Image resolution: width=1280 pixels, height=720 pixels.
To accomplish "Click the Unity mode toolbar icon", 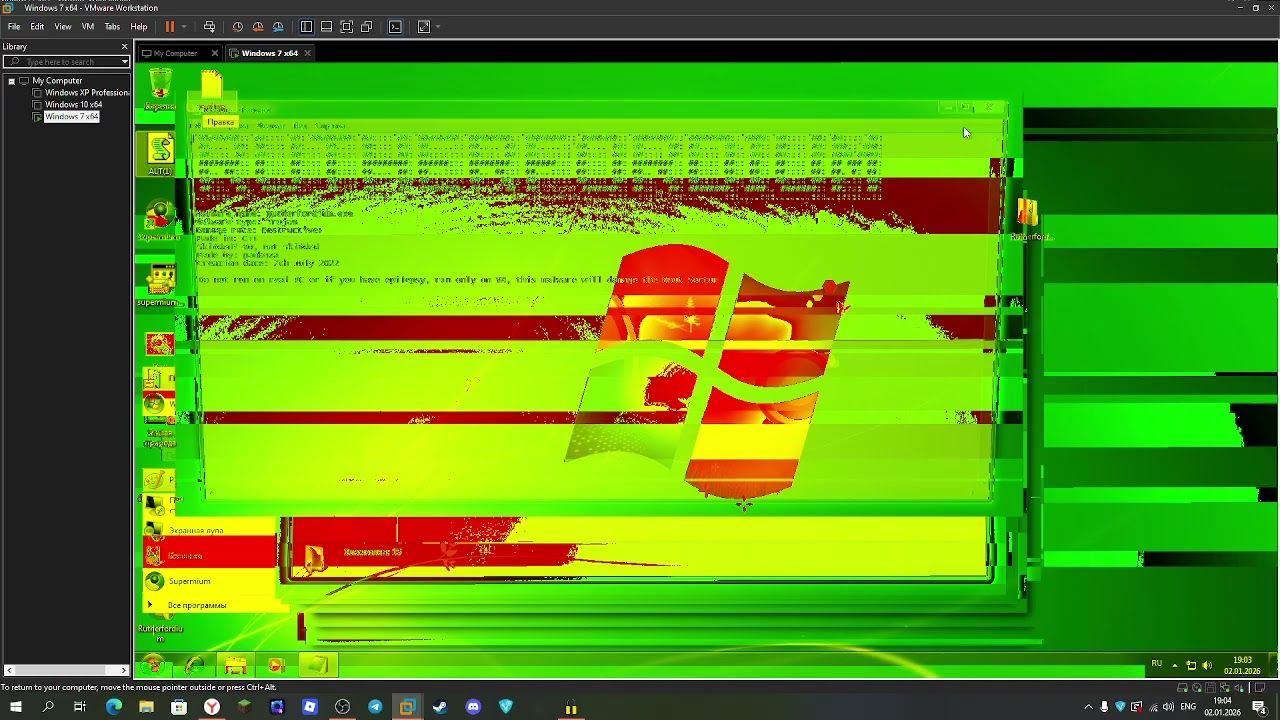I will pos(367,27).
